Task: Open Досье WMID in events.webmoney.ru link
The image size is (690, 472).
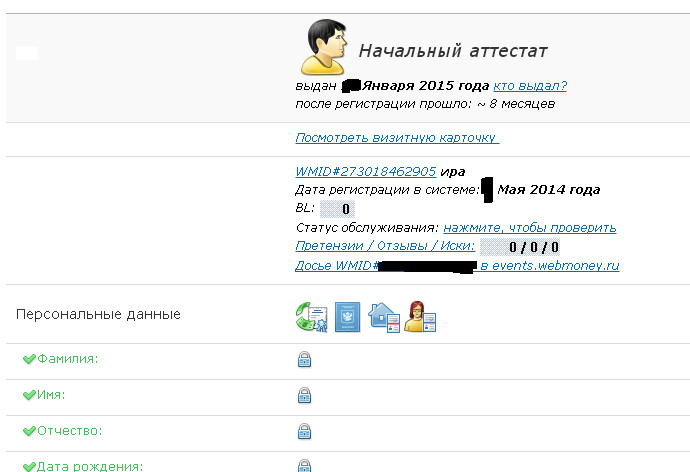Action: pos(457,266)
